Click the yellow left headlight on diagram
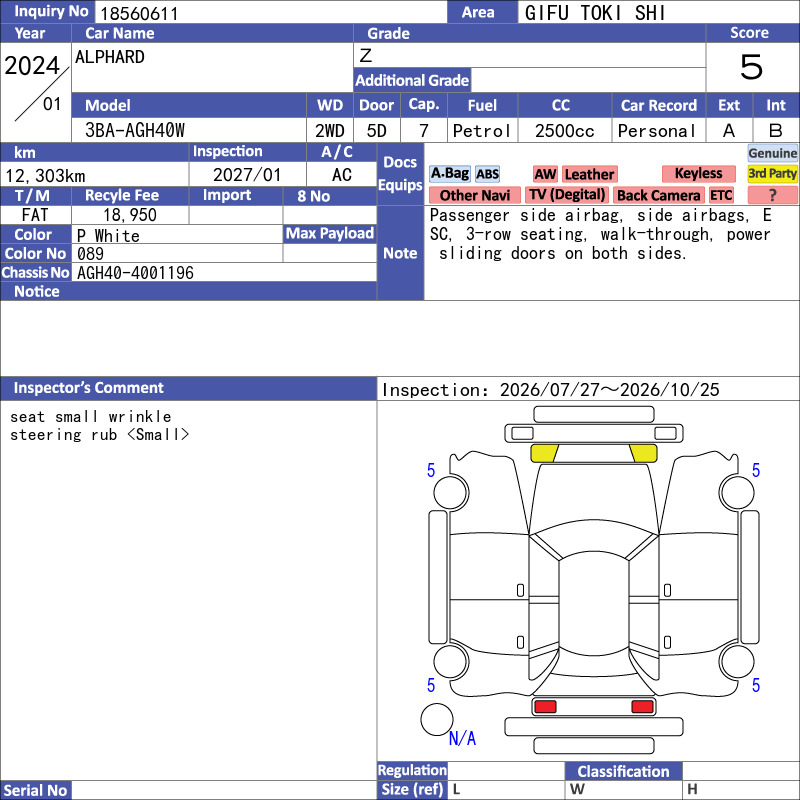 click(x=544, y=453)
